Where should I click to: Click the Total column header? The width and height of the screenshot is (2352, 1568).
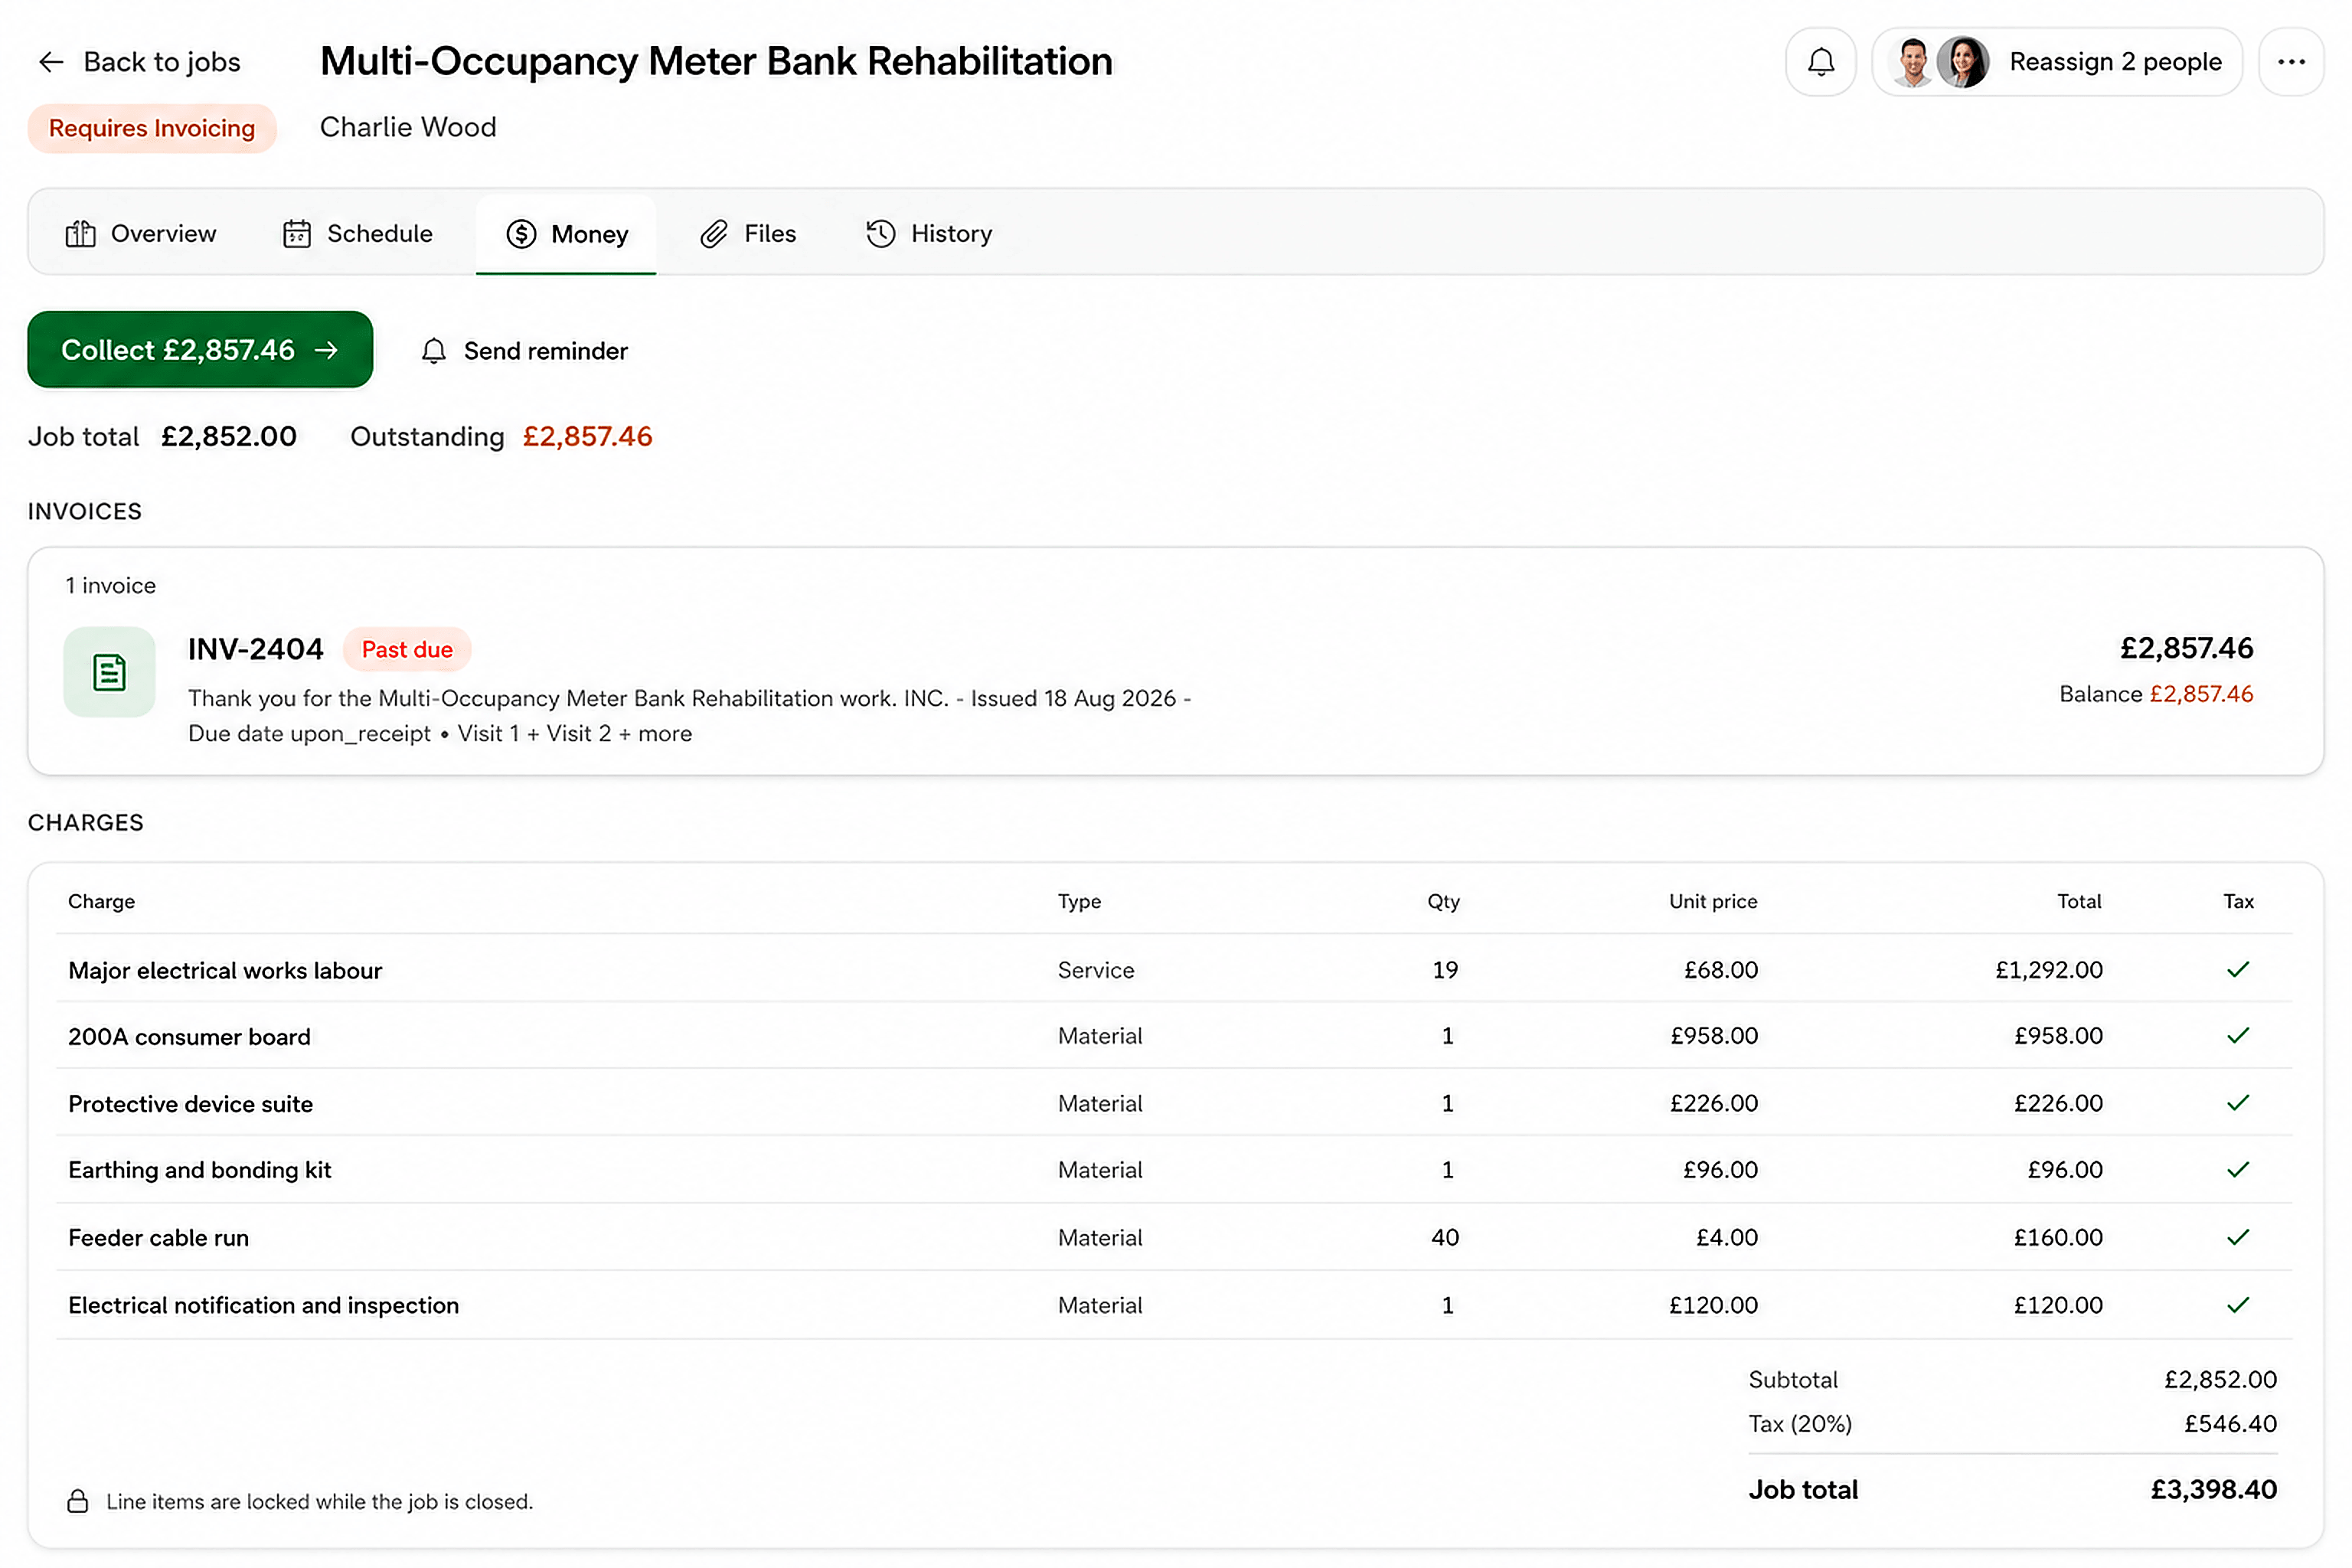pyautogui.click(x=2079, y=901)
